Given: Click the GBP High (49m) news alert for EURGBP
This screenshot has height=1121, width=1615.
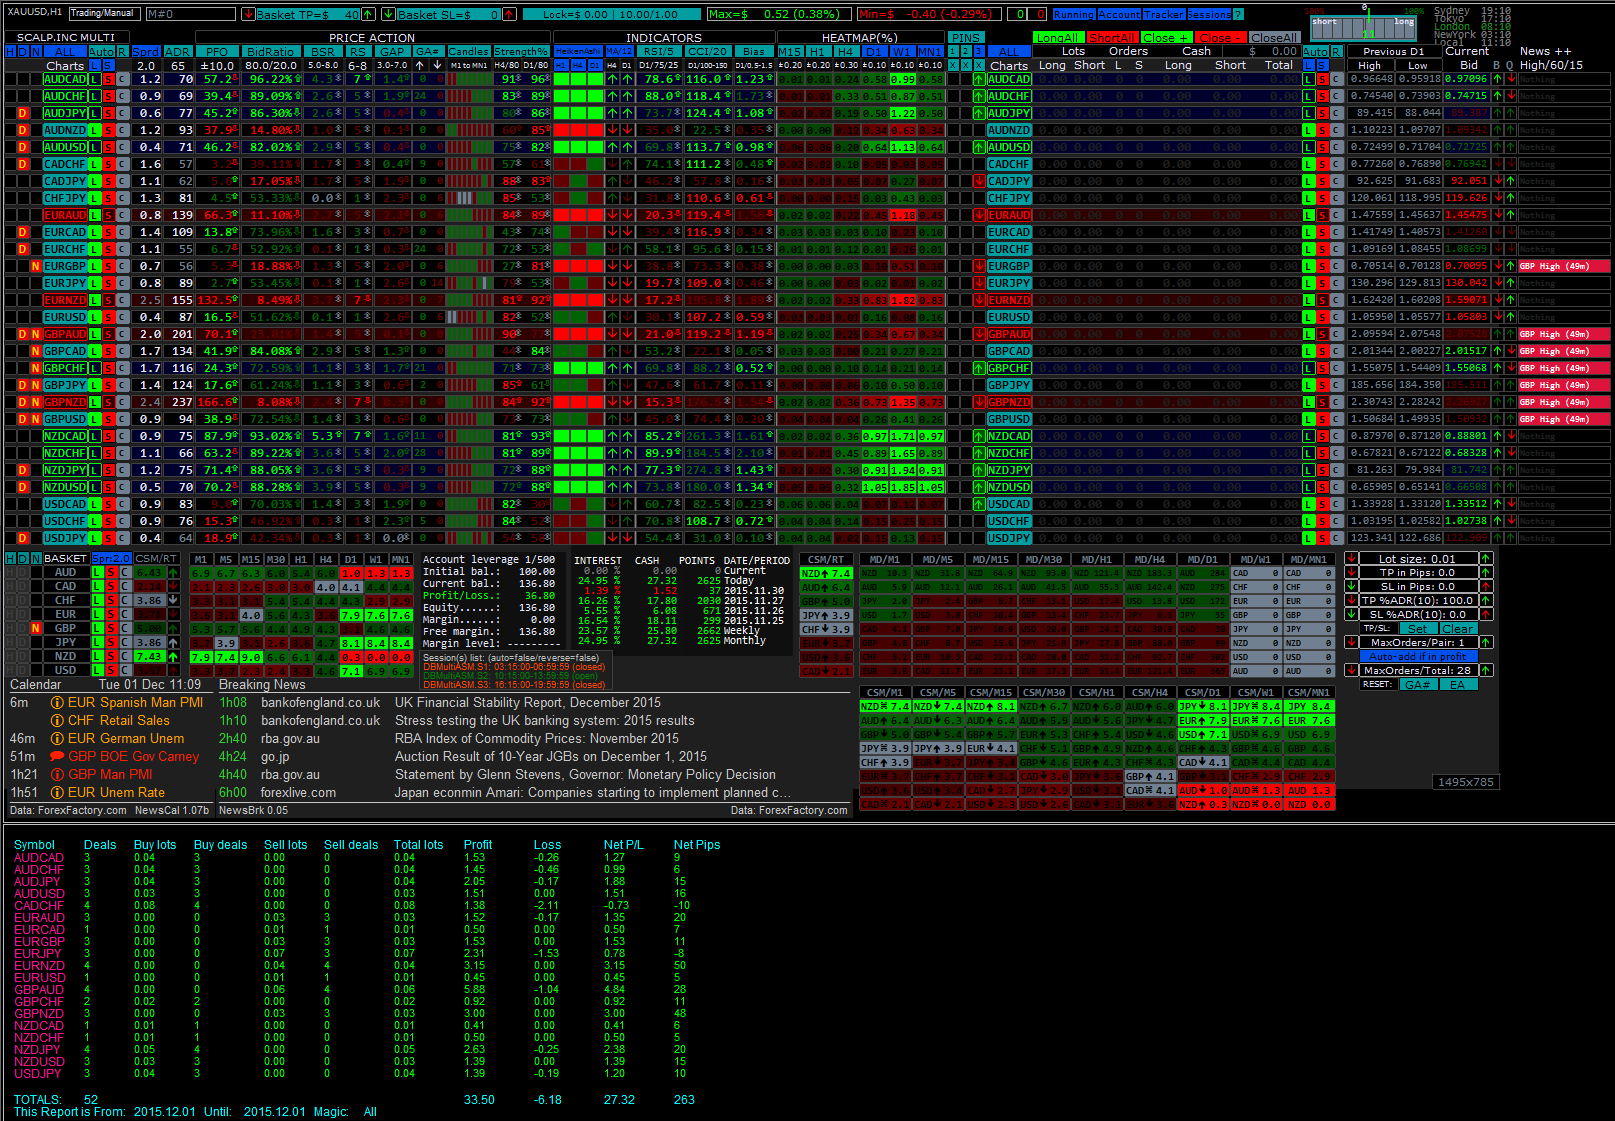Looking at the screenshot, I should pyautogui.click(x=1564, y=266).
